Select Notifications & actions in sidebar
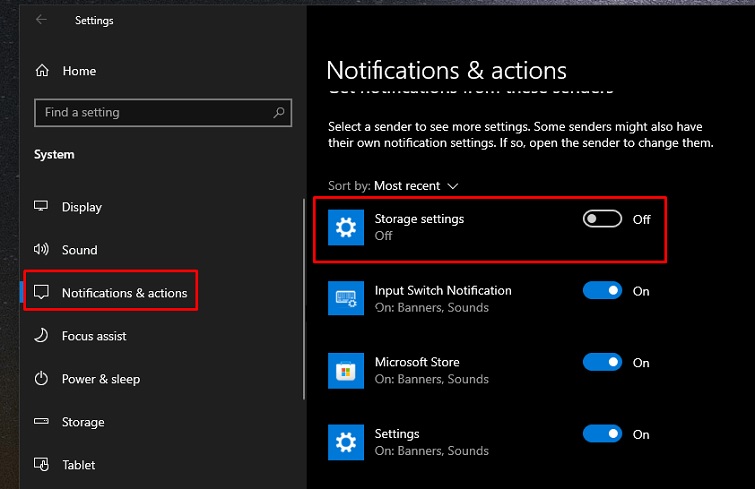This screenshot has width=755, height=489. click(x=124, y=293)
